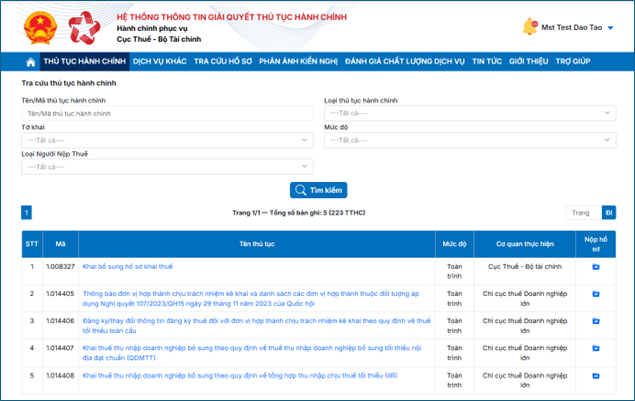The width and height of the screenshot is (635, 401).
Task: Open the Loại thủ tục hành chính dropdown
Action: tap(470, 113)
